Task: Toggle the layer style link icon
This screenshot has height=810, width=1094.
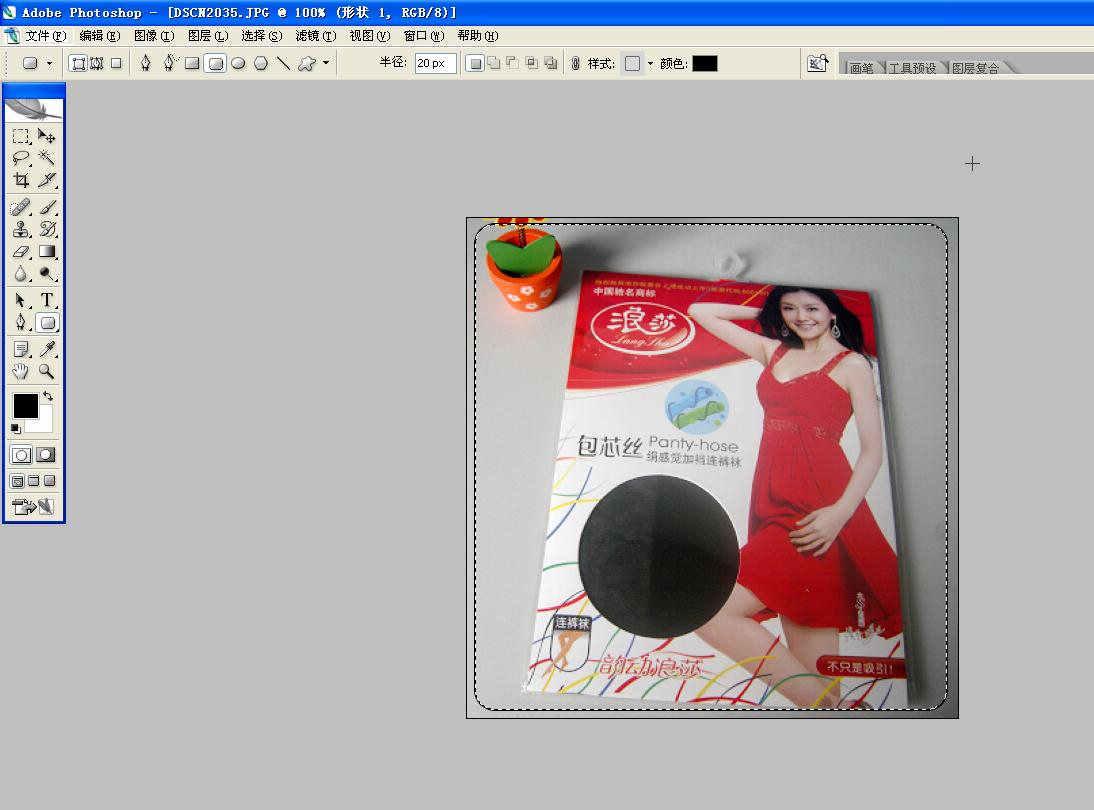Action: (x=576, y=63)
